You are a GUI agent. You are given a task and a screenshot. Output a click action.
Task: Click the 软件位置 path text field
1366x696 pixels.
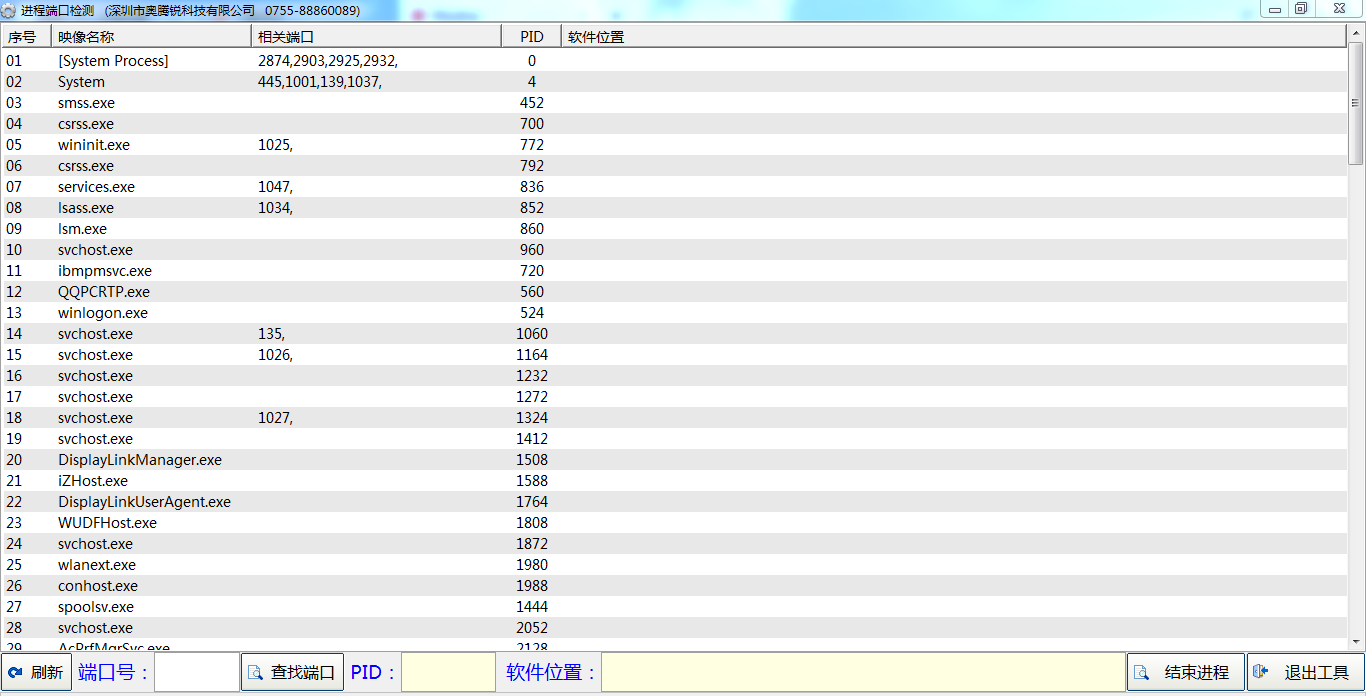(x=862, y=672)
